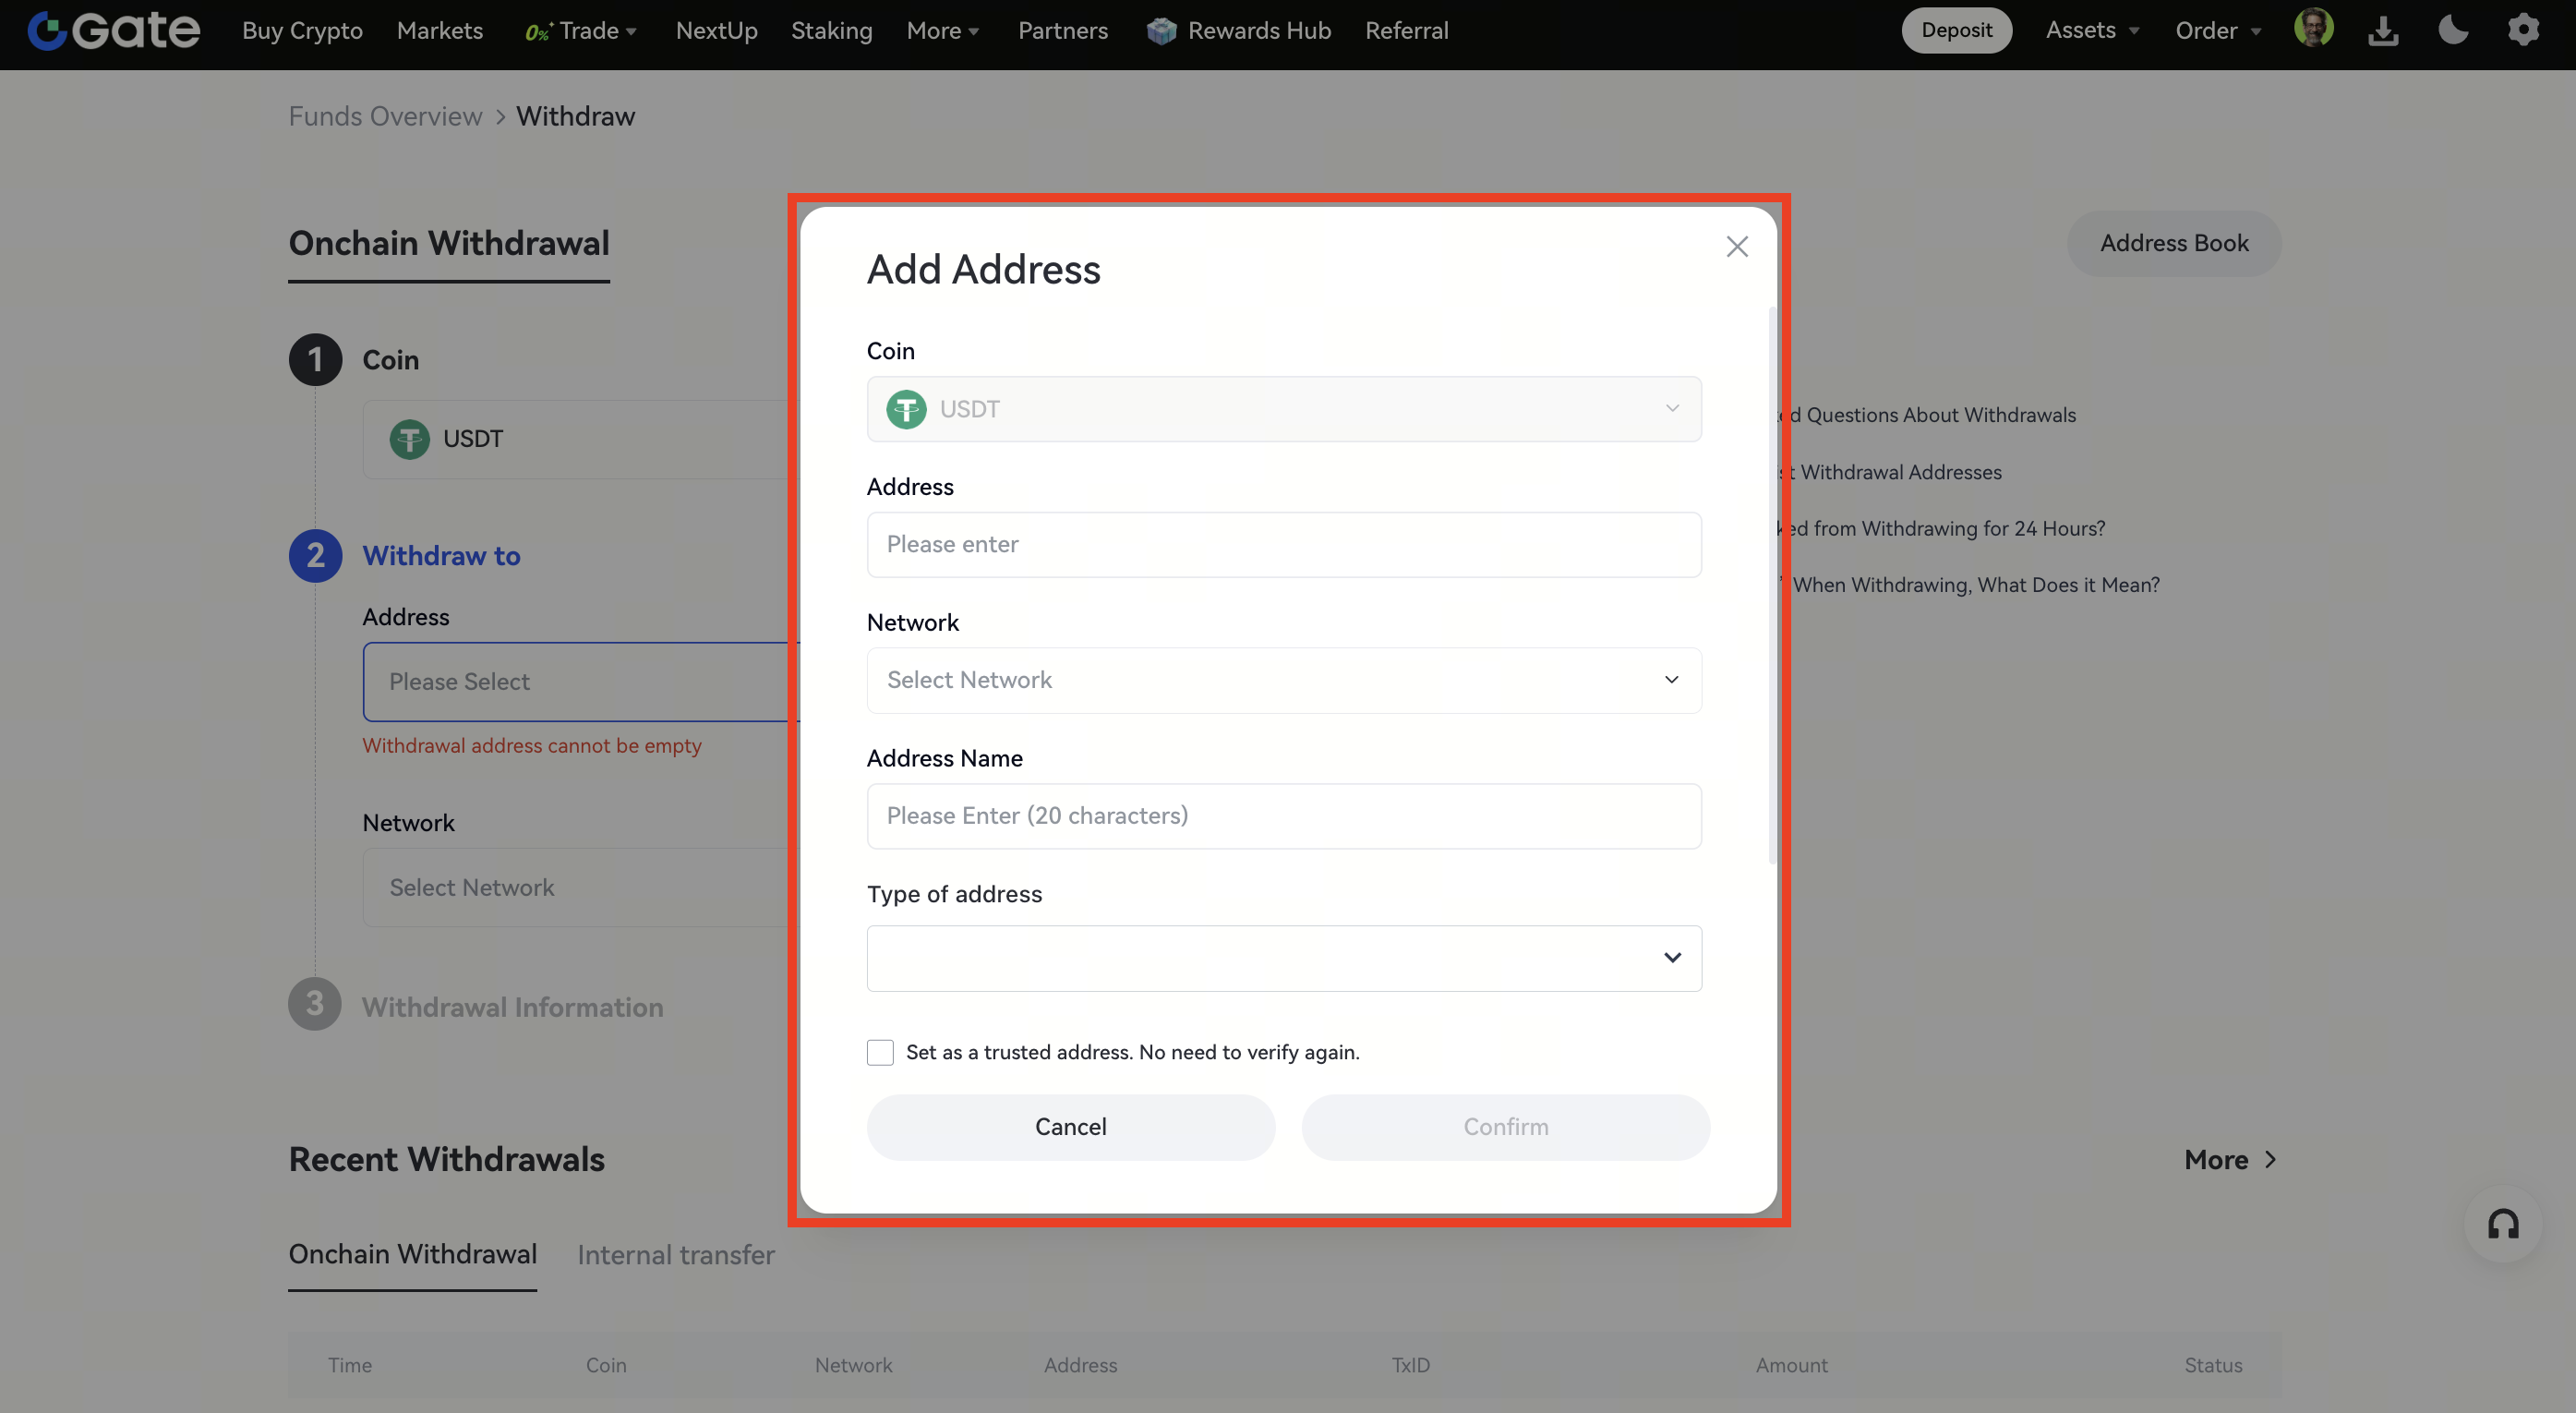Click the Address Name input field
2576x1413 pixels.
click(1284, 816)
